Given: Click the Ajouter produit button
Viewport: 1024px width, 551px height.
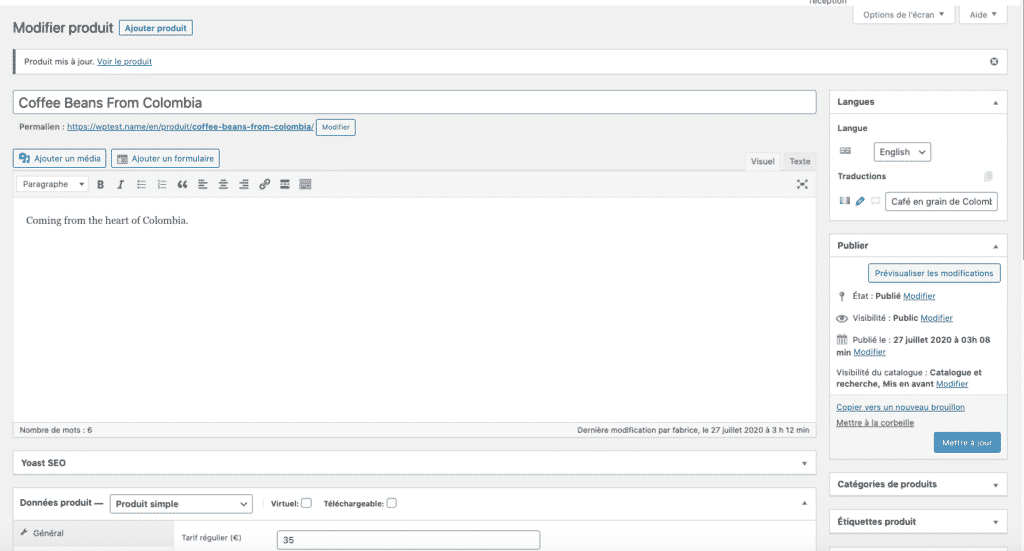Looking at the screenshot, I should tap(155, 28).
